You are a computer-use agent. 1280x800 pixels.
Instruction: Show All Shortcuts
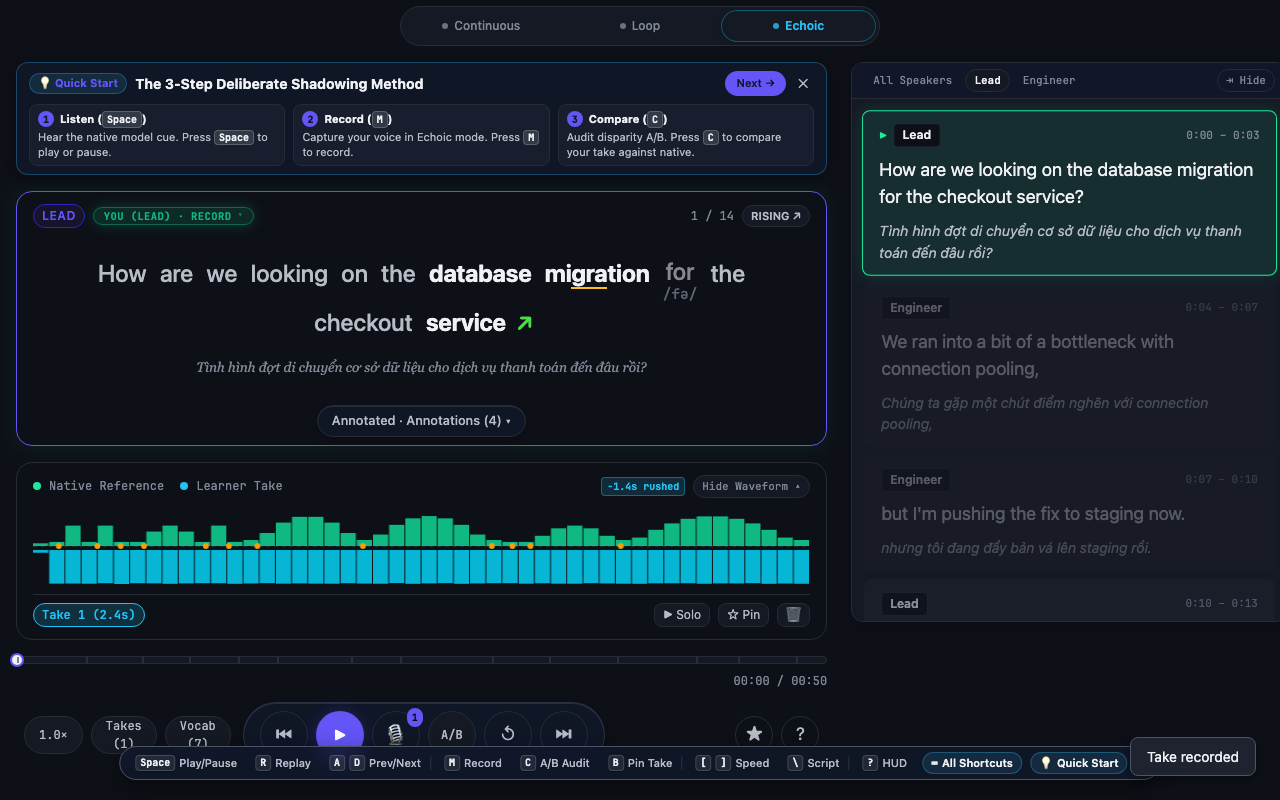[972, 763]
